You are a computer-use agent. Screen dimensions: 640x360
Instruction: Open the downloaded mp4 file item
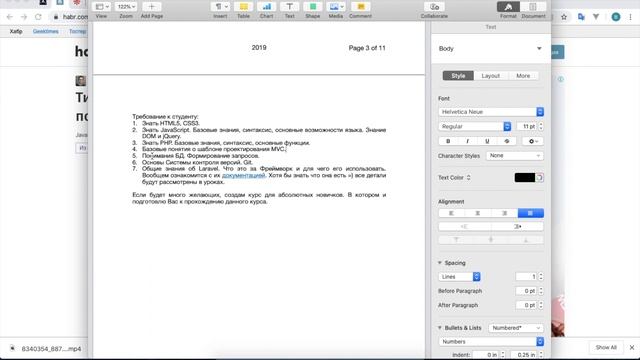tap(46, 349)
